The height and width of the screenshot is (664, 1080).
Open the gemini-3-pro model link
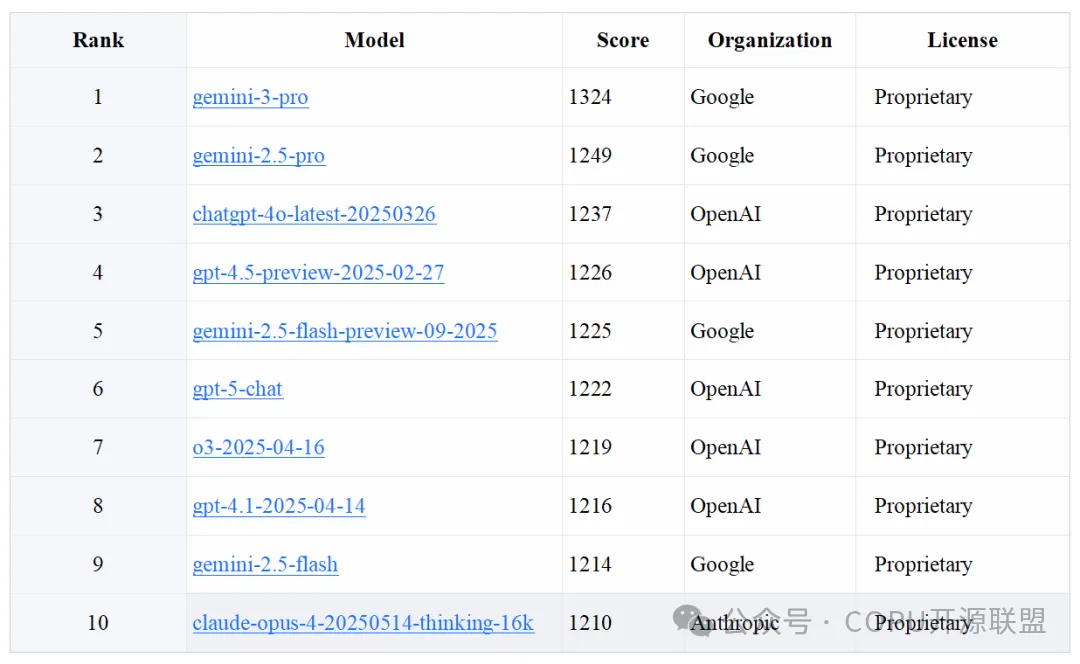250,97
